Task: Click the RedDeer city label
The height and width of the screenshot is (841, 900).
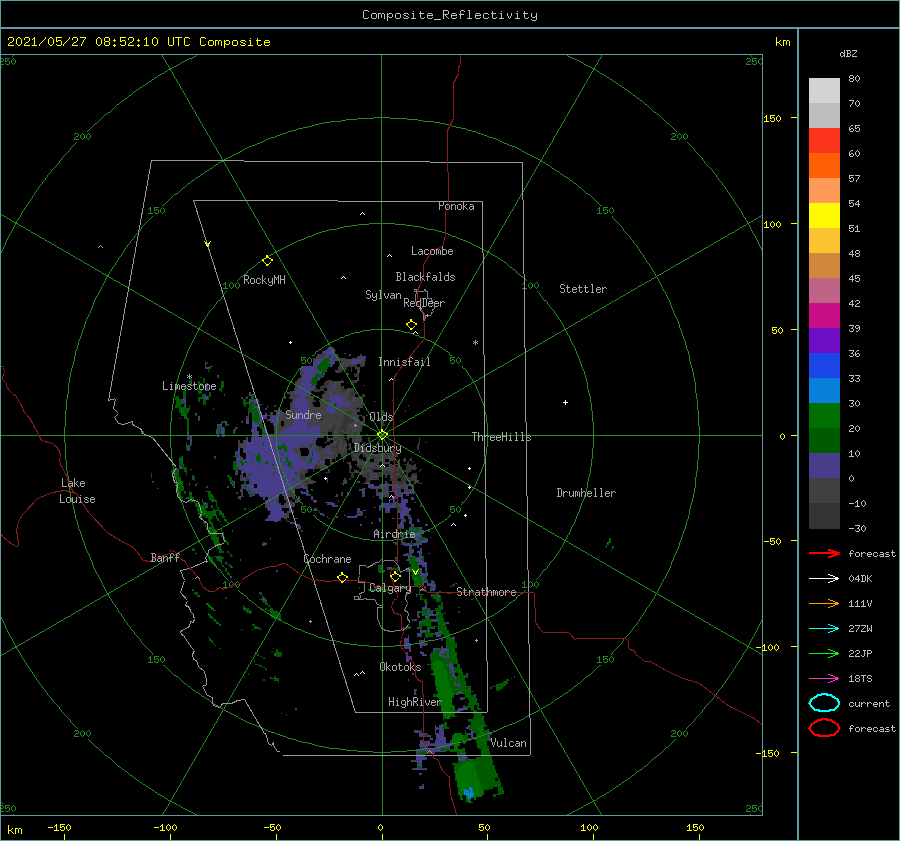Action: coord(424,303)
